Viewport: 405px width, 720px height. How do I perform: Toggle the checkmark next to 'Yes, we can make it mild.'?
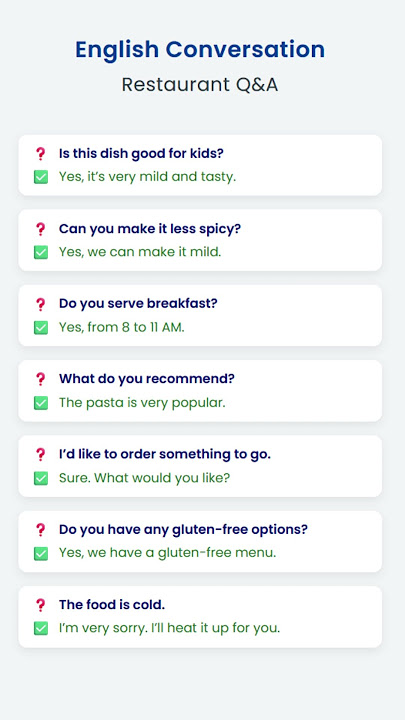pos(41,252)
